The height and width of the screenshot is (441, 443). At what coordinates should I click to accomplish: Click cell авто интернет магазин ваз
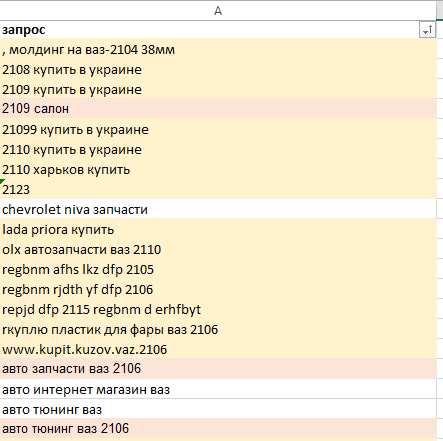(218, 389)
